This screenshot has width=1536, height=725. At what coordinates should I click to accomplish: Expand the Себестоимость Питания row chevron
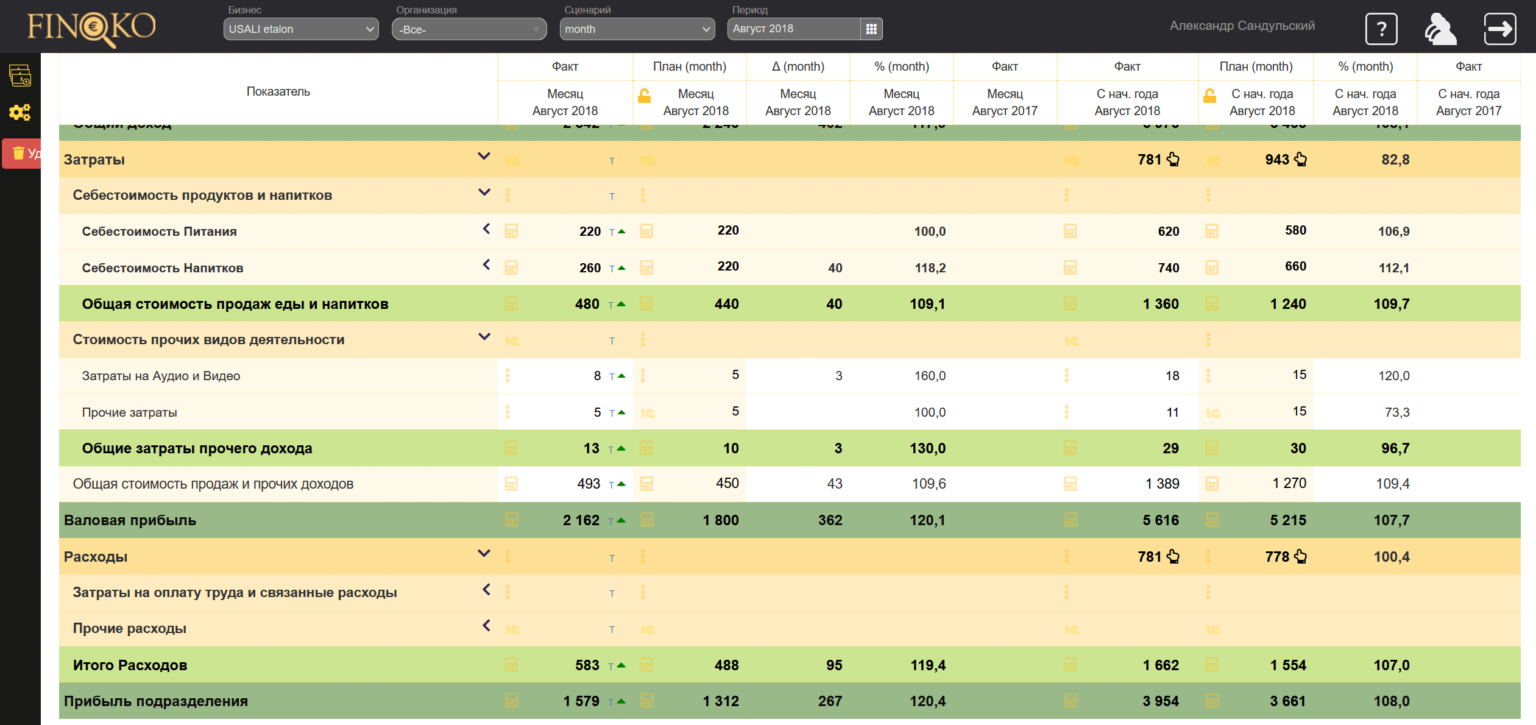tap(486, 229)
